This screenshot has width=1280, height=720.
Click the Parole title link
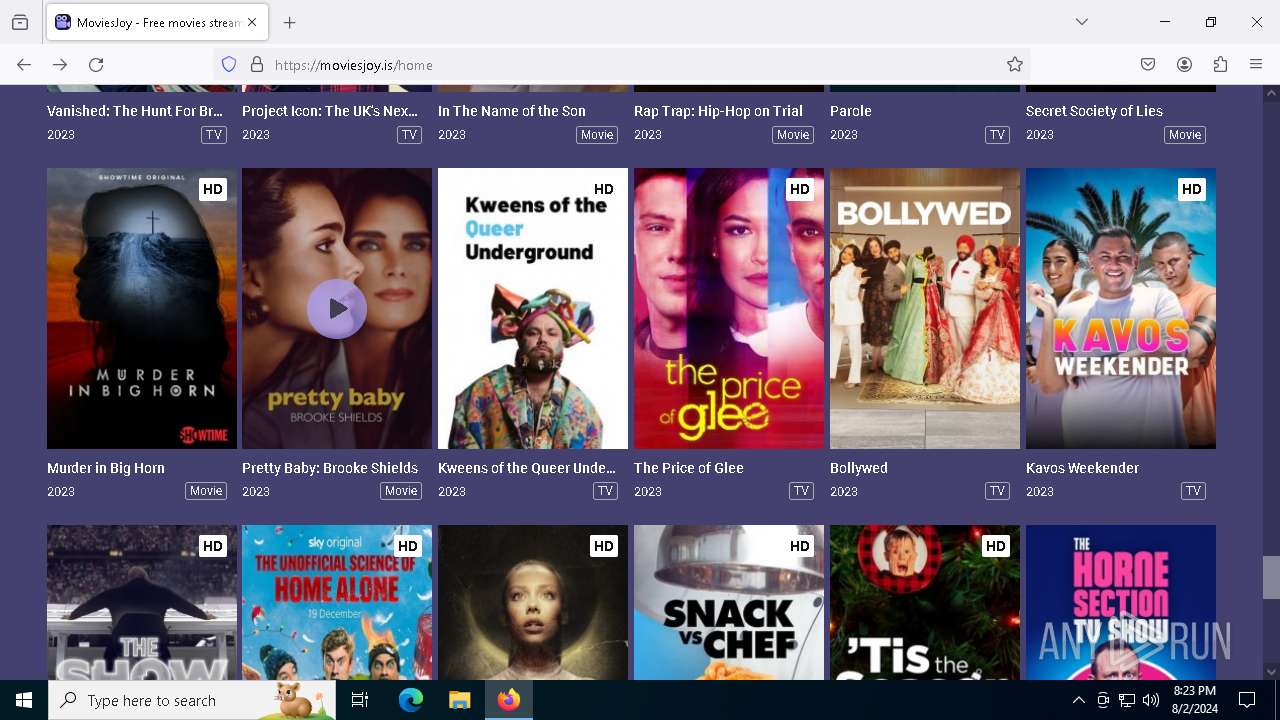851,111
